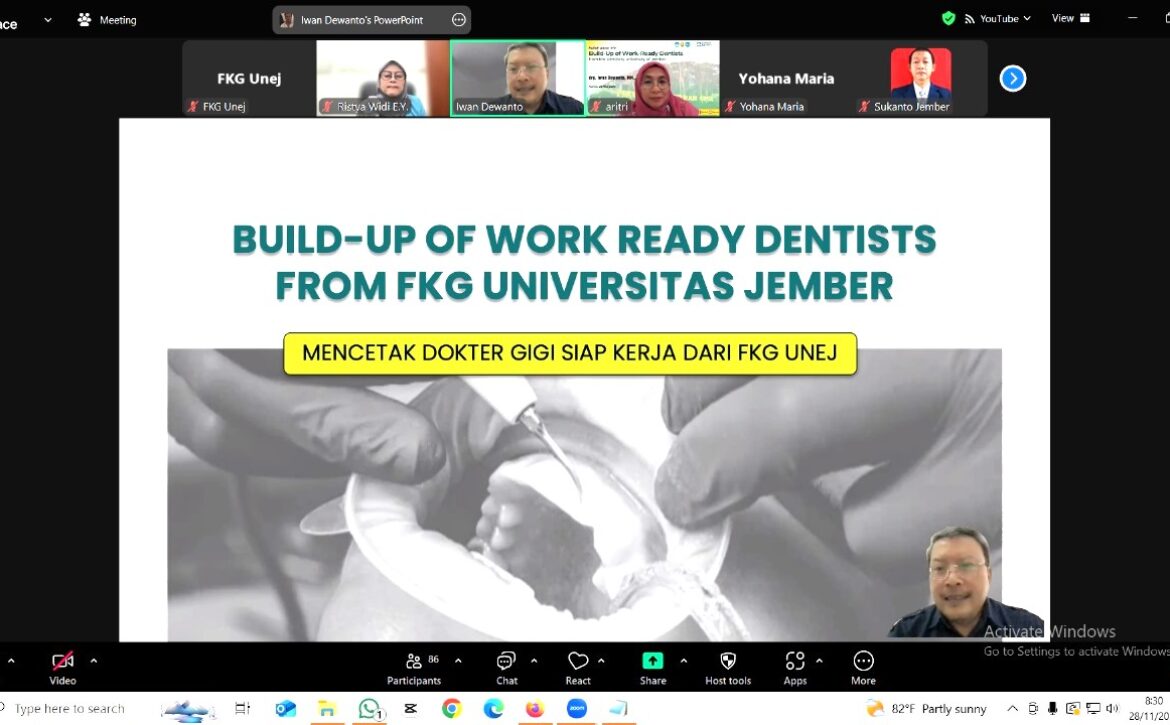Click the yellow MENCETAK DOKTER GIGI banner
Image resolution: width=1170 pixels, height=725 pixels.
[570, 354]
